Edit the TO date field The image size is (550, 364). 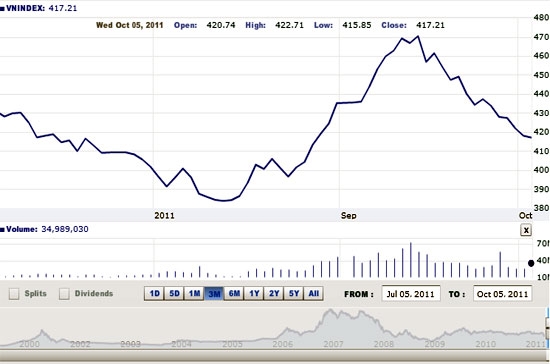tap(502, 294)
